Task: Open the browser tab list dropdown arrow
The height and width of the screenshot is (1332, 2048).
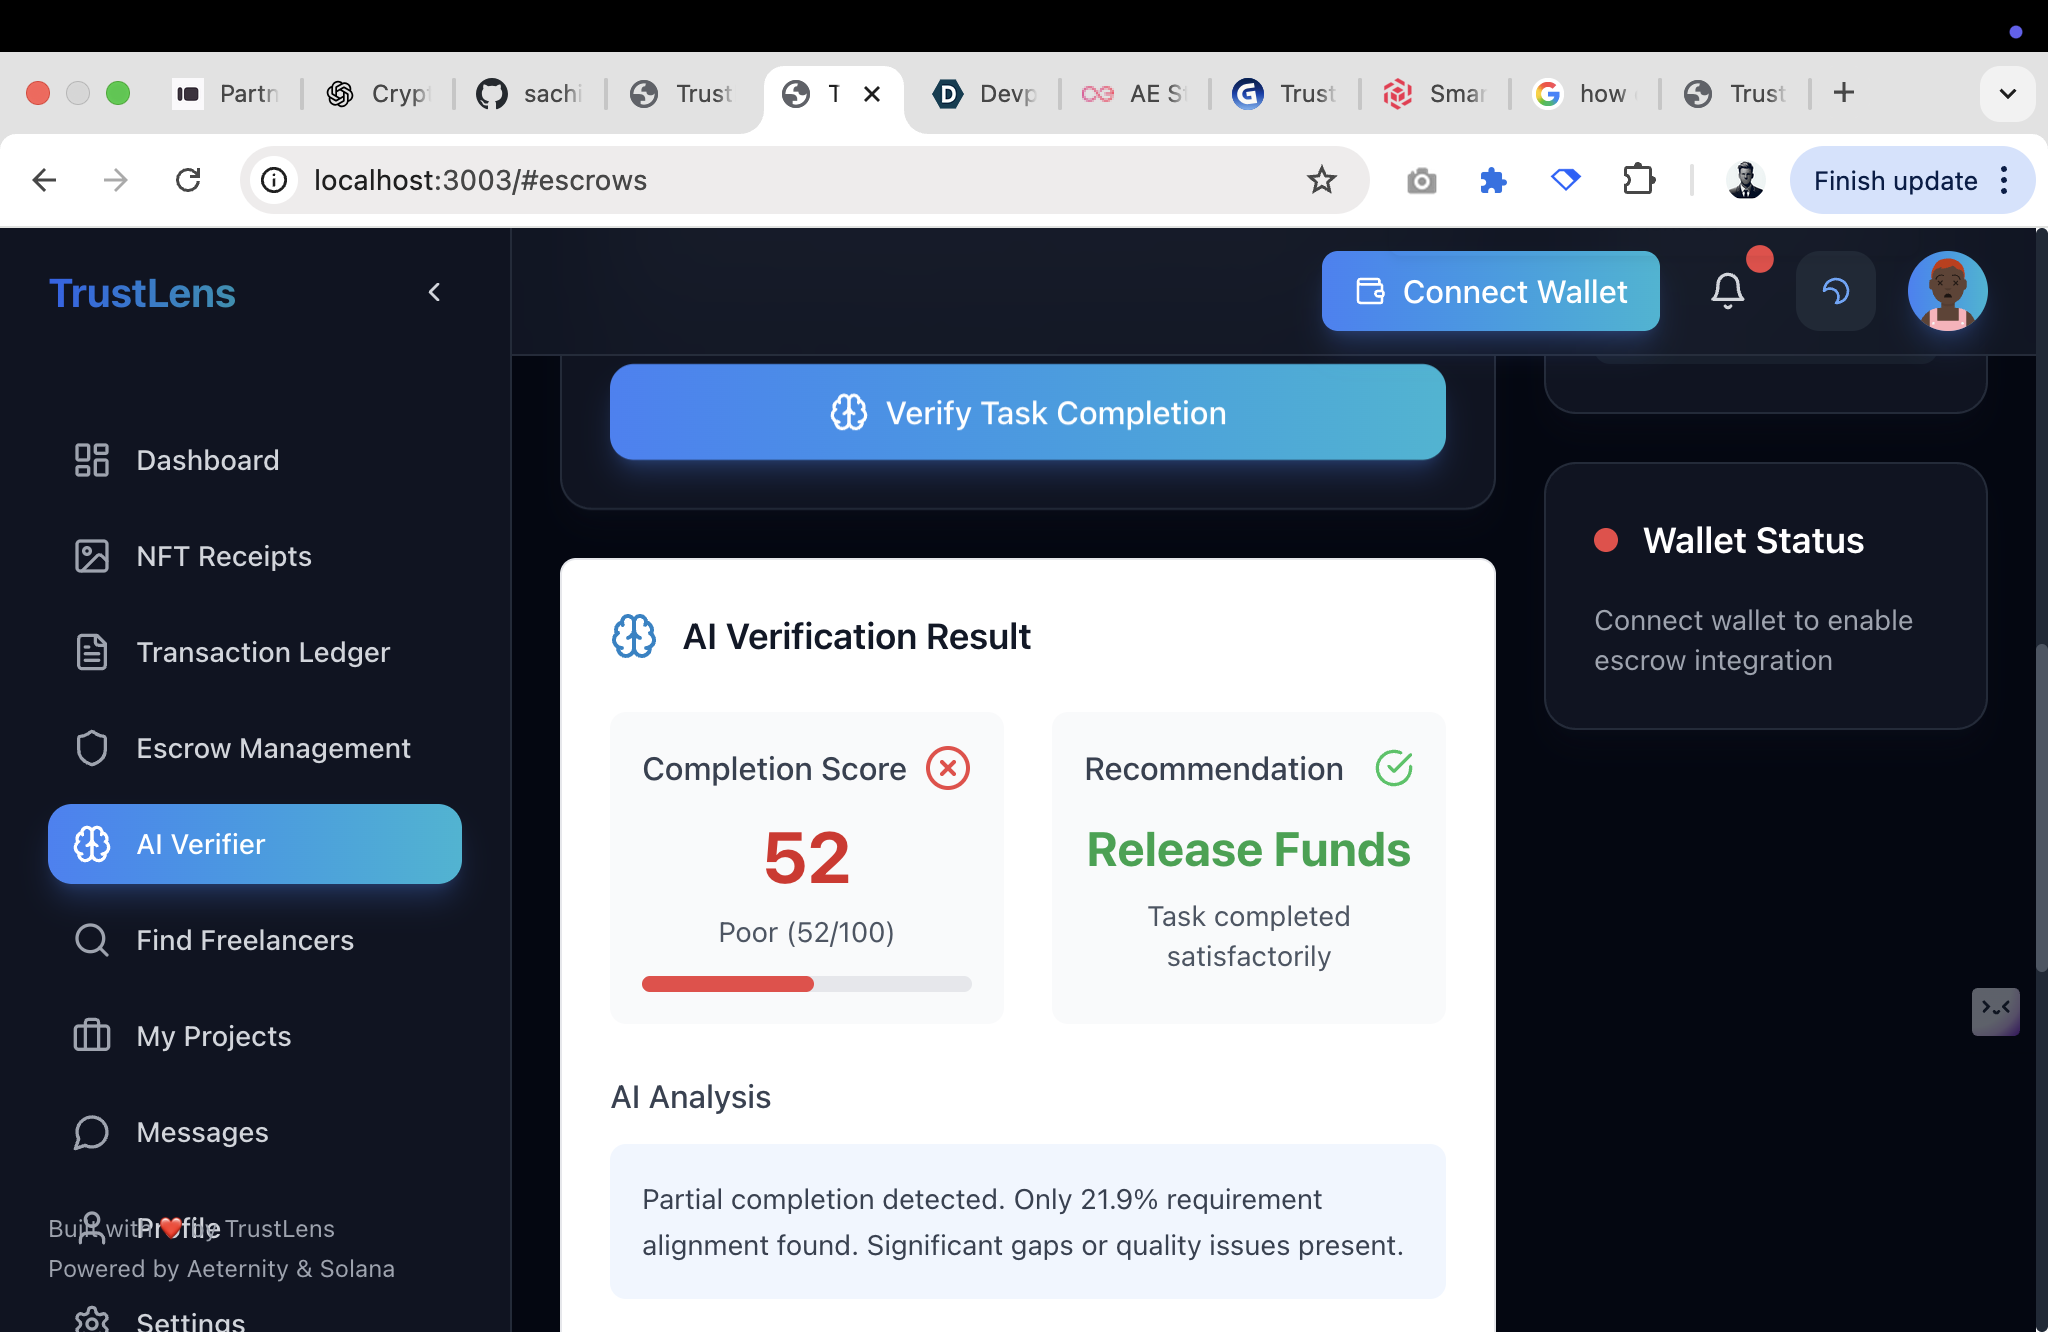Action: point(2007,93)
